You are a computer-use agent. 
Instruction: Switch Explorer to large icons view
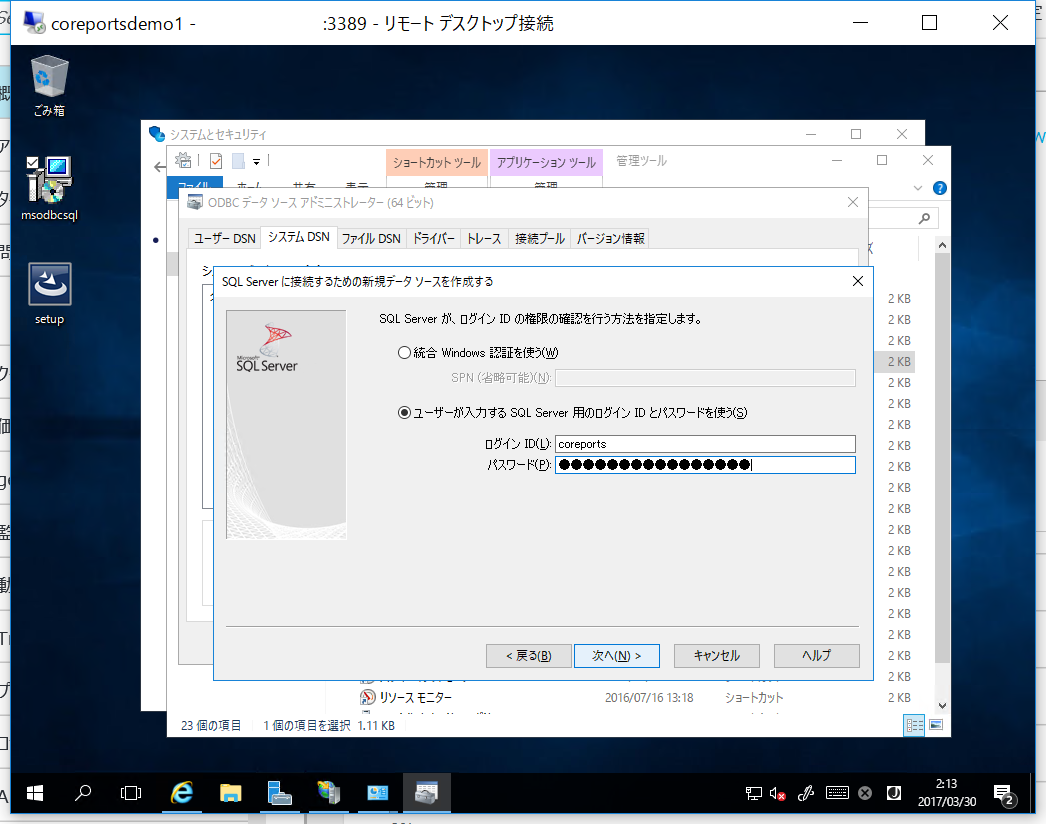pos(936,725)
